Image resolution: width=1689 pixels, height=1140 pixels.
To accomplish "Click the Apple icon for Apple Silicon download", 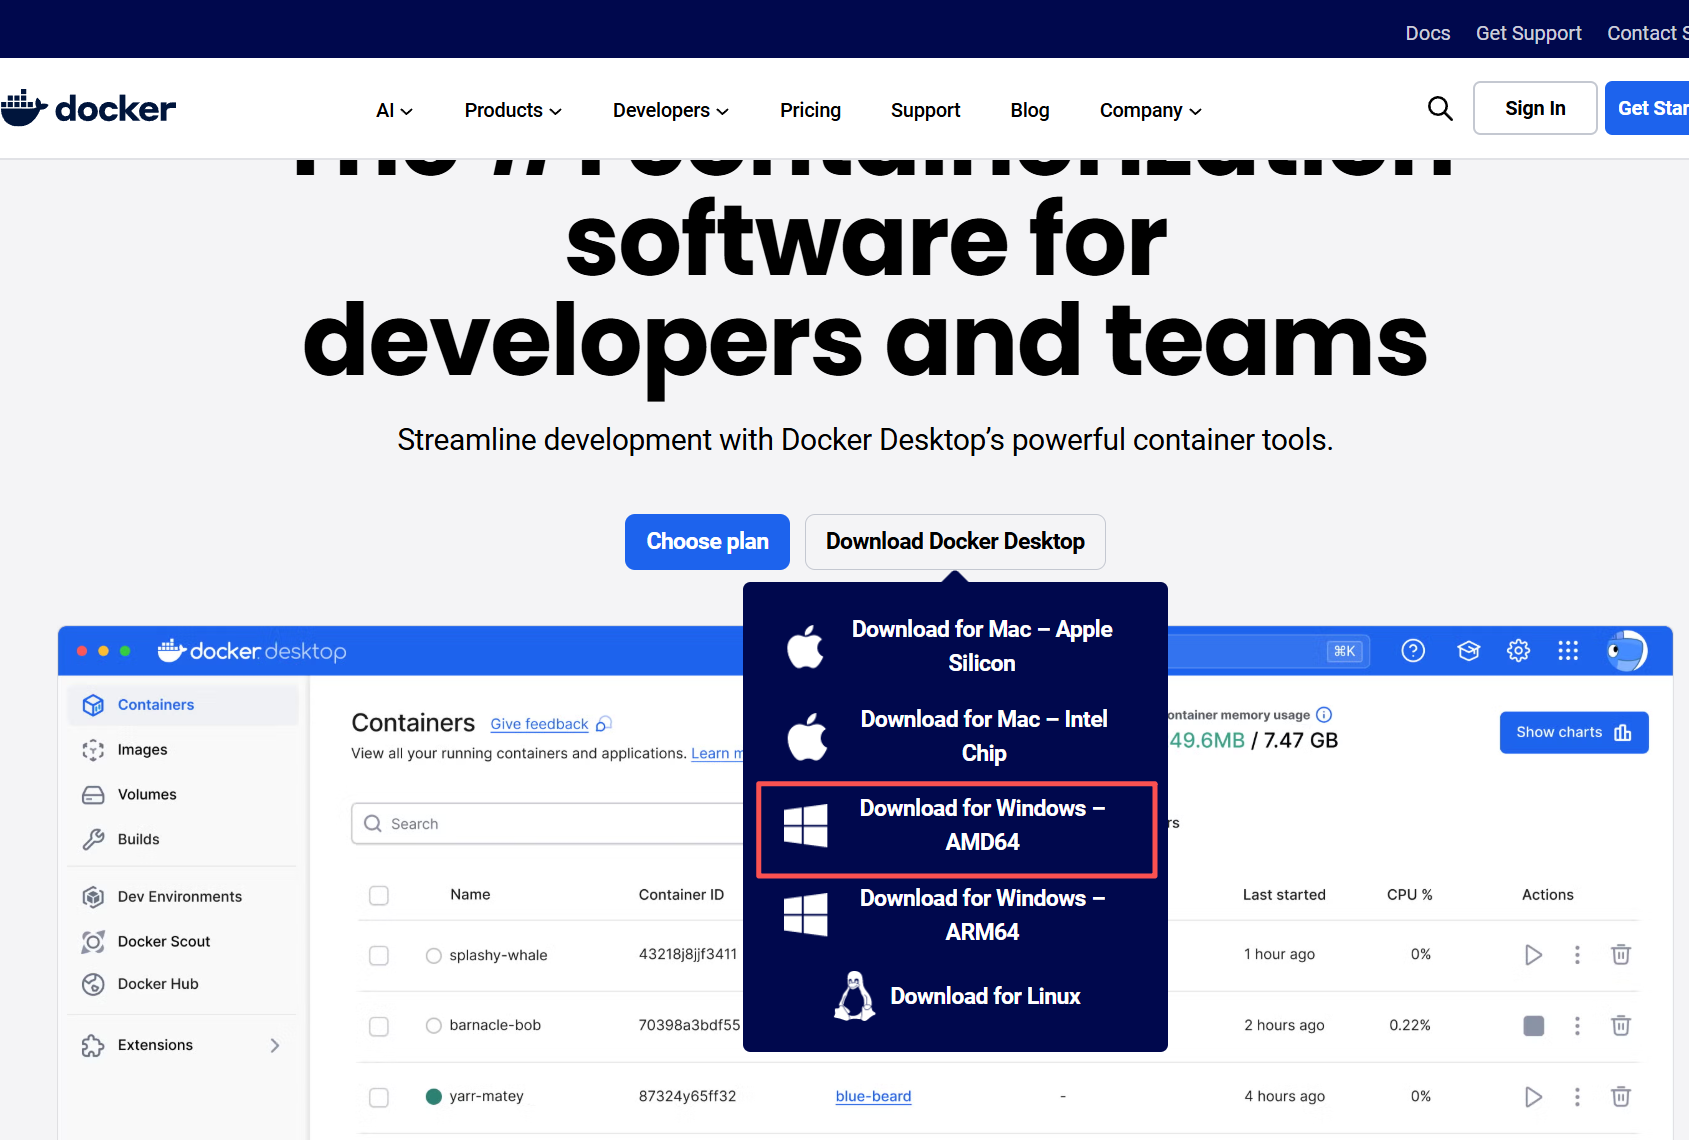I will coord(806,646).
